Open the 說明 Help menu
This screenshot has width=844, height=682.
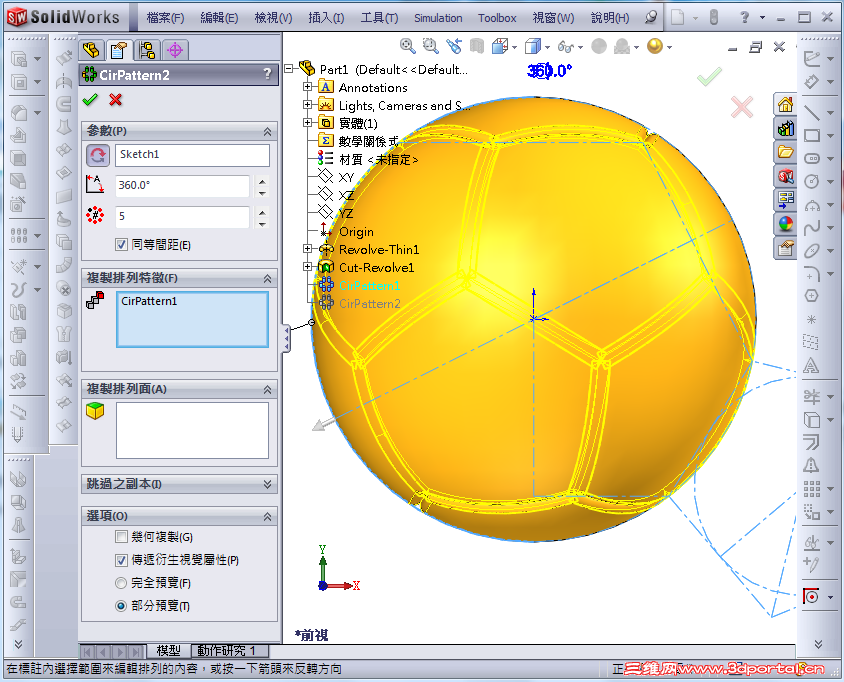(x=610, y=18)
